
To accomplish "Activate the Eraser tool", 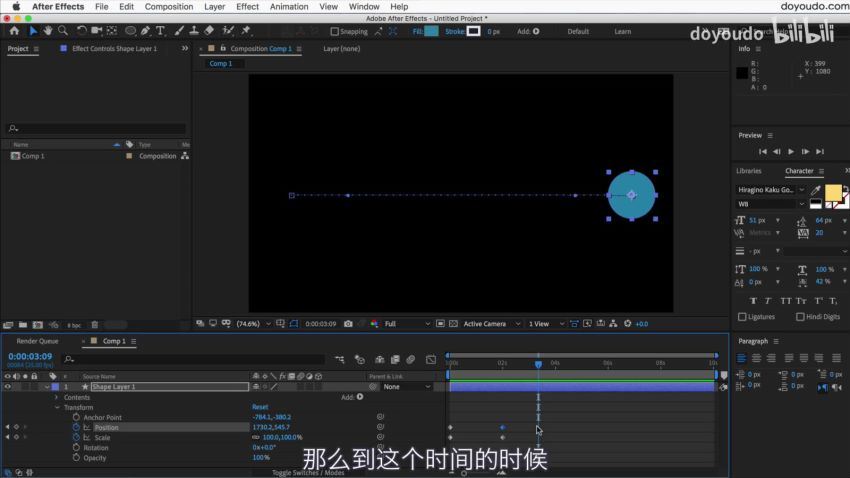I will (x=209, y=31).
